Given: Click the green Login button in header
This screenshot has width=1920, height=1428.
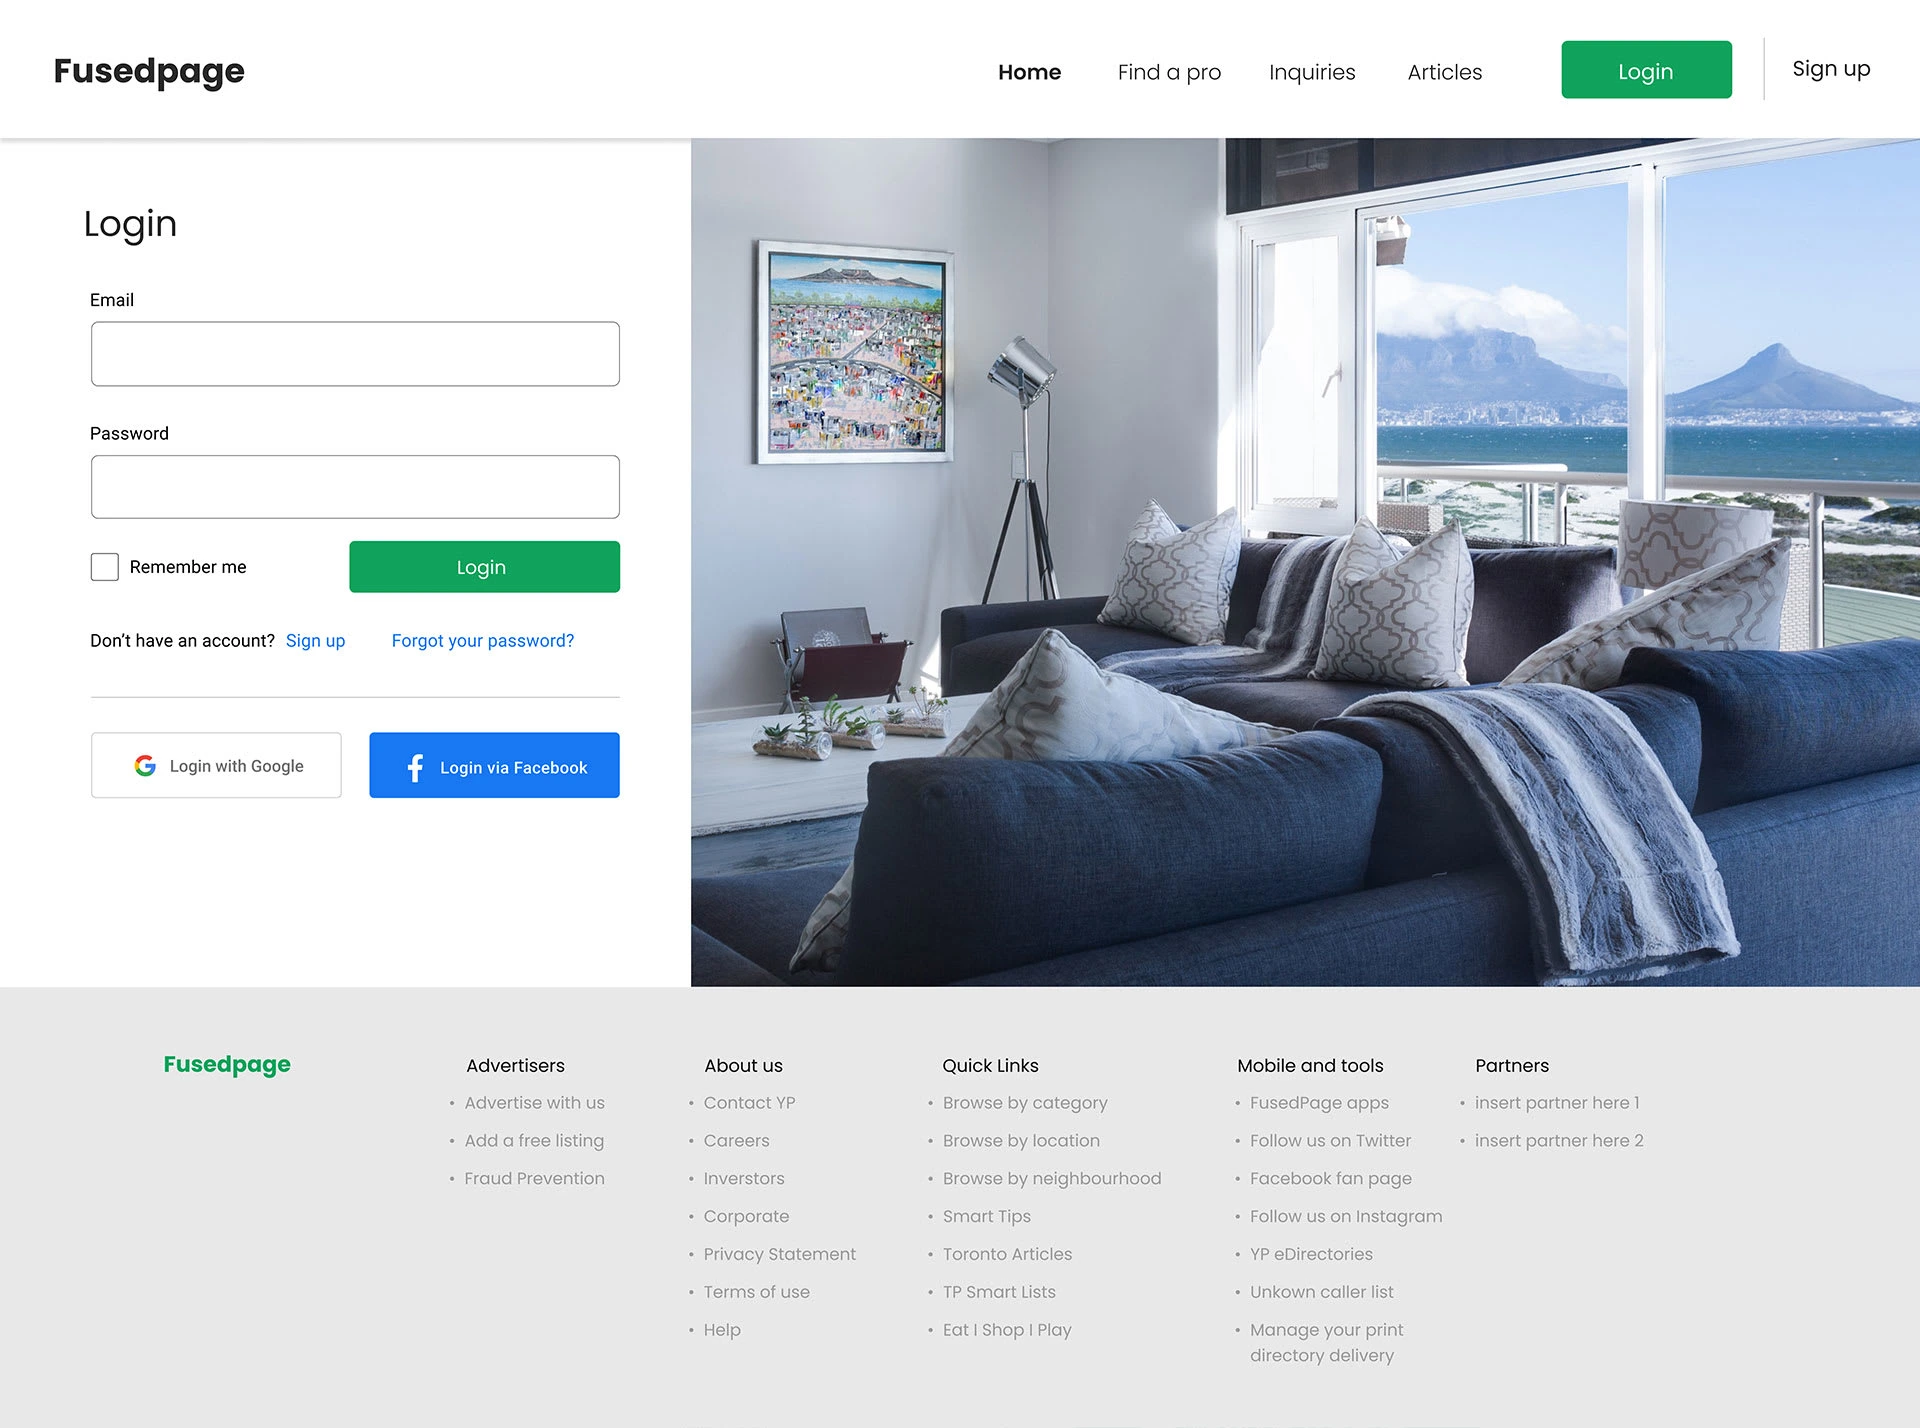Looking at the screenshot, I should click(1646, 70).
